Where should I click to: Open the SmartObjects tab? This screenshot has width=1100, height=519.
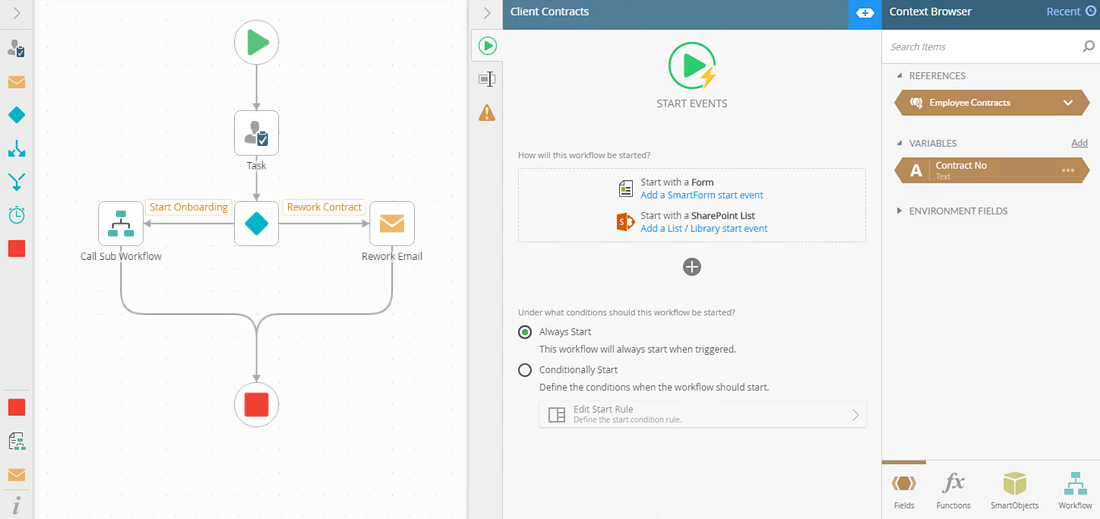coord(1014,490)
